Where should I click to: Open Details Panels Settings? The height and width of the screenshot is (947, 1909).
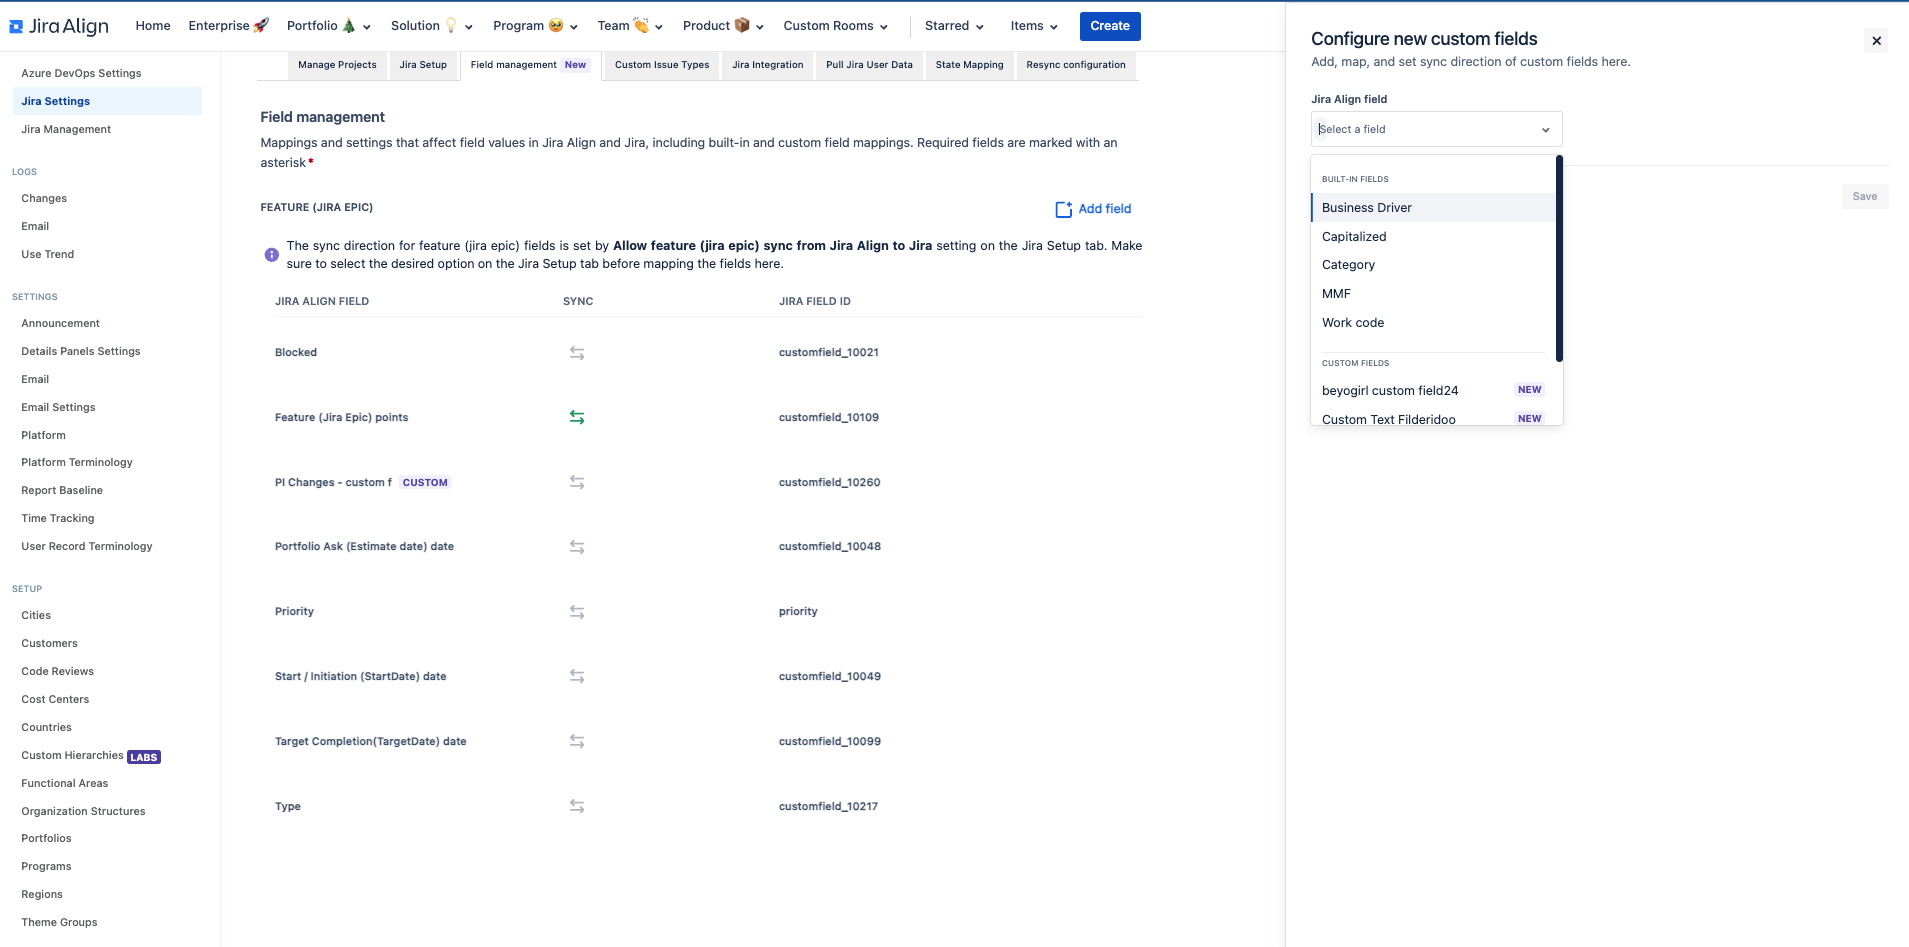point(81,351)
